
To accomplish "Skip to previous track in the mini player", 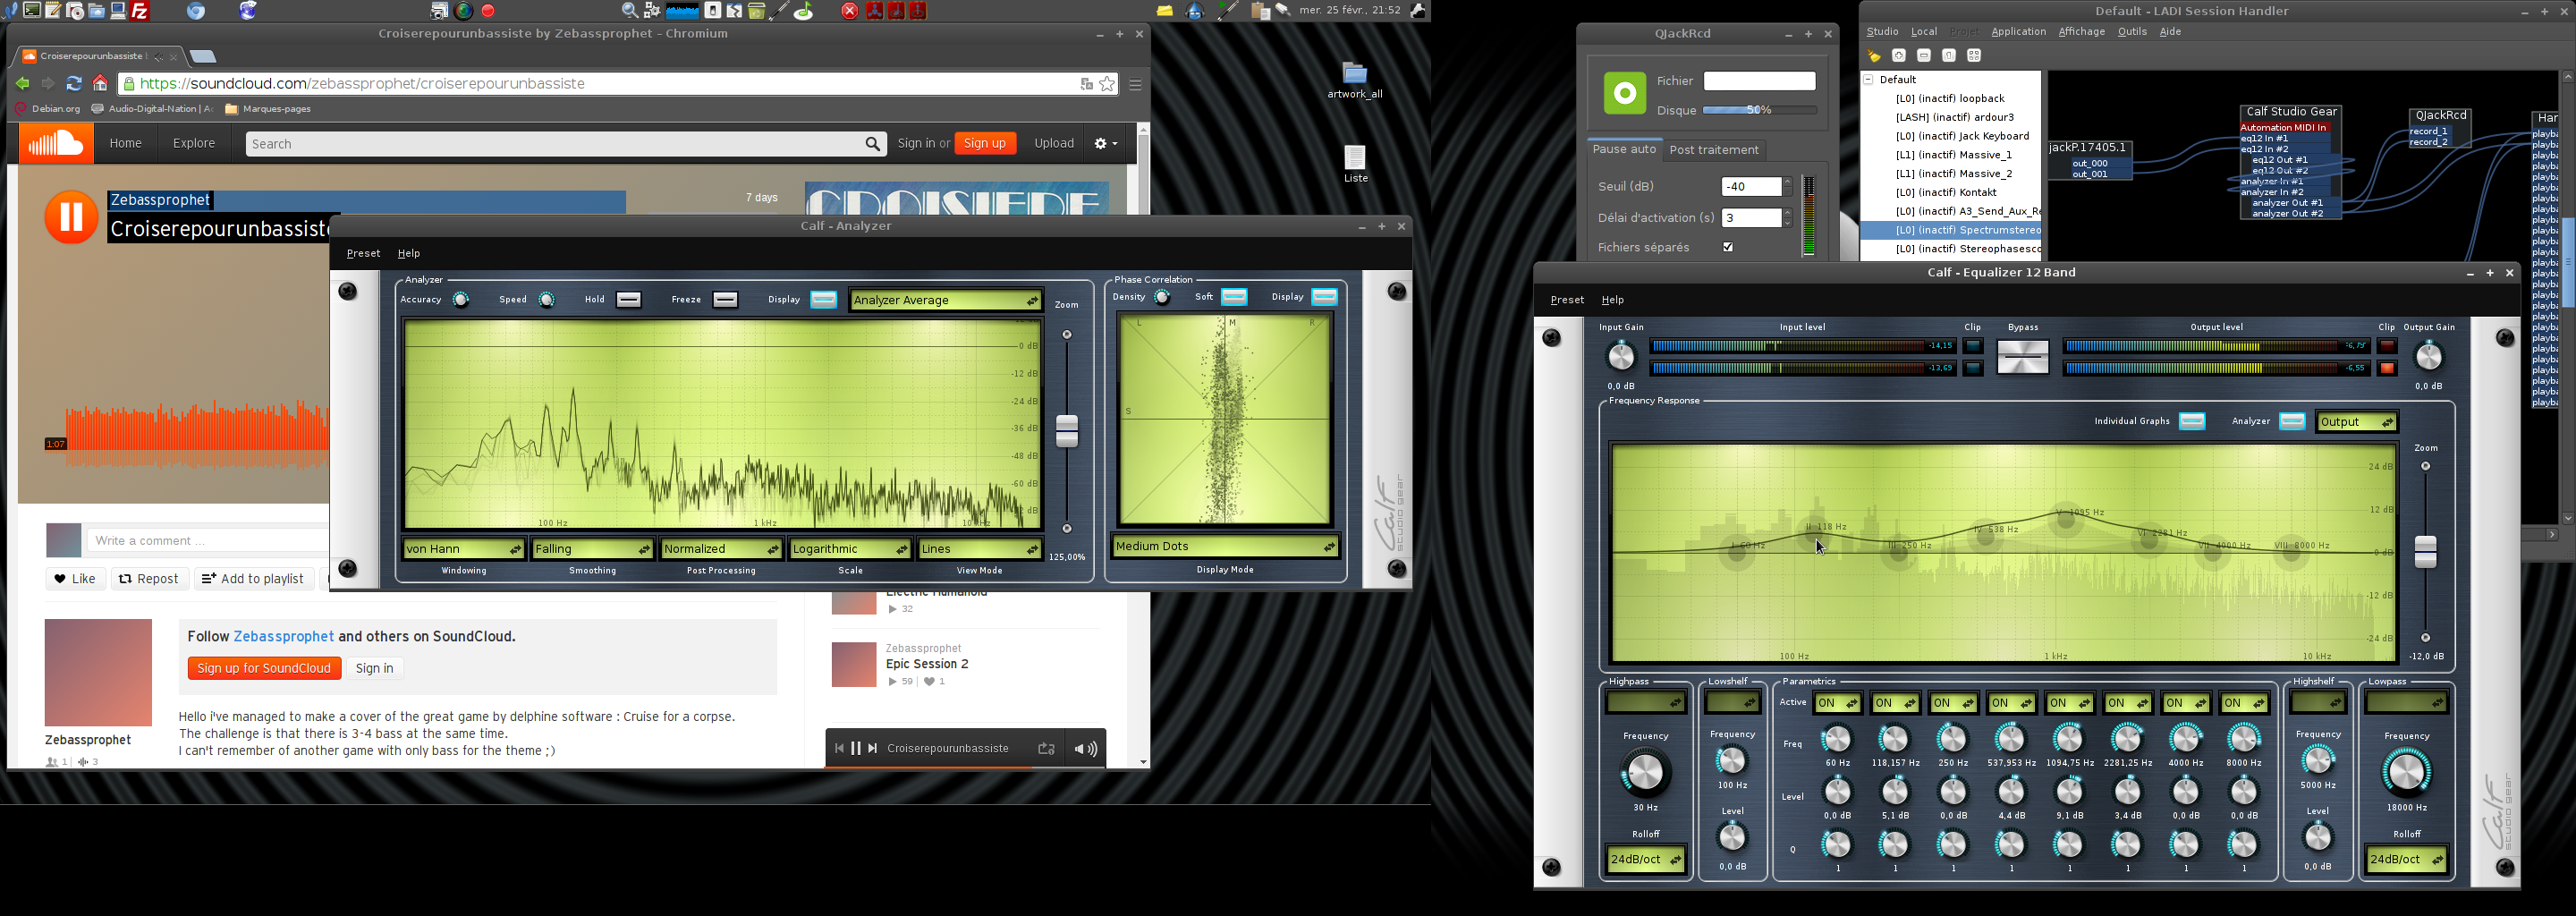I will pos(839,748).
